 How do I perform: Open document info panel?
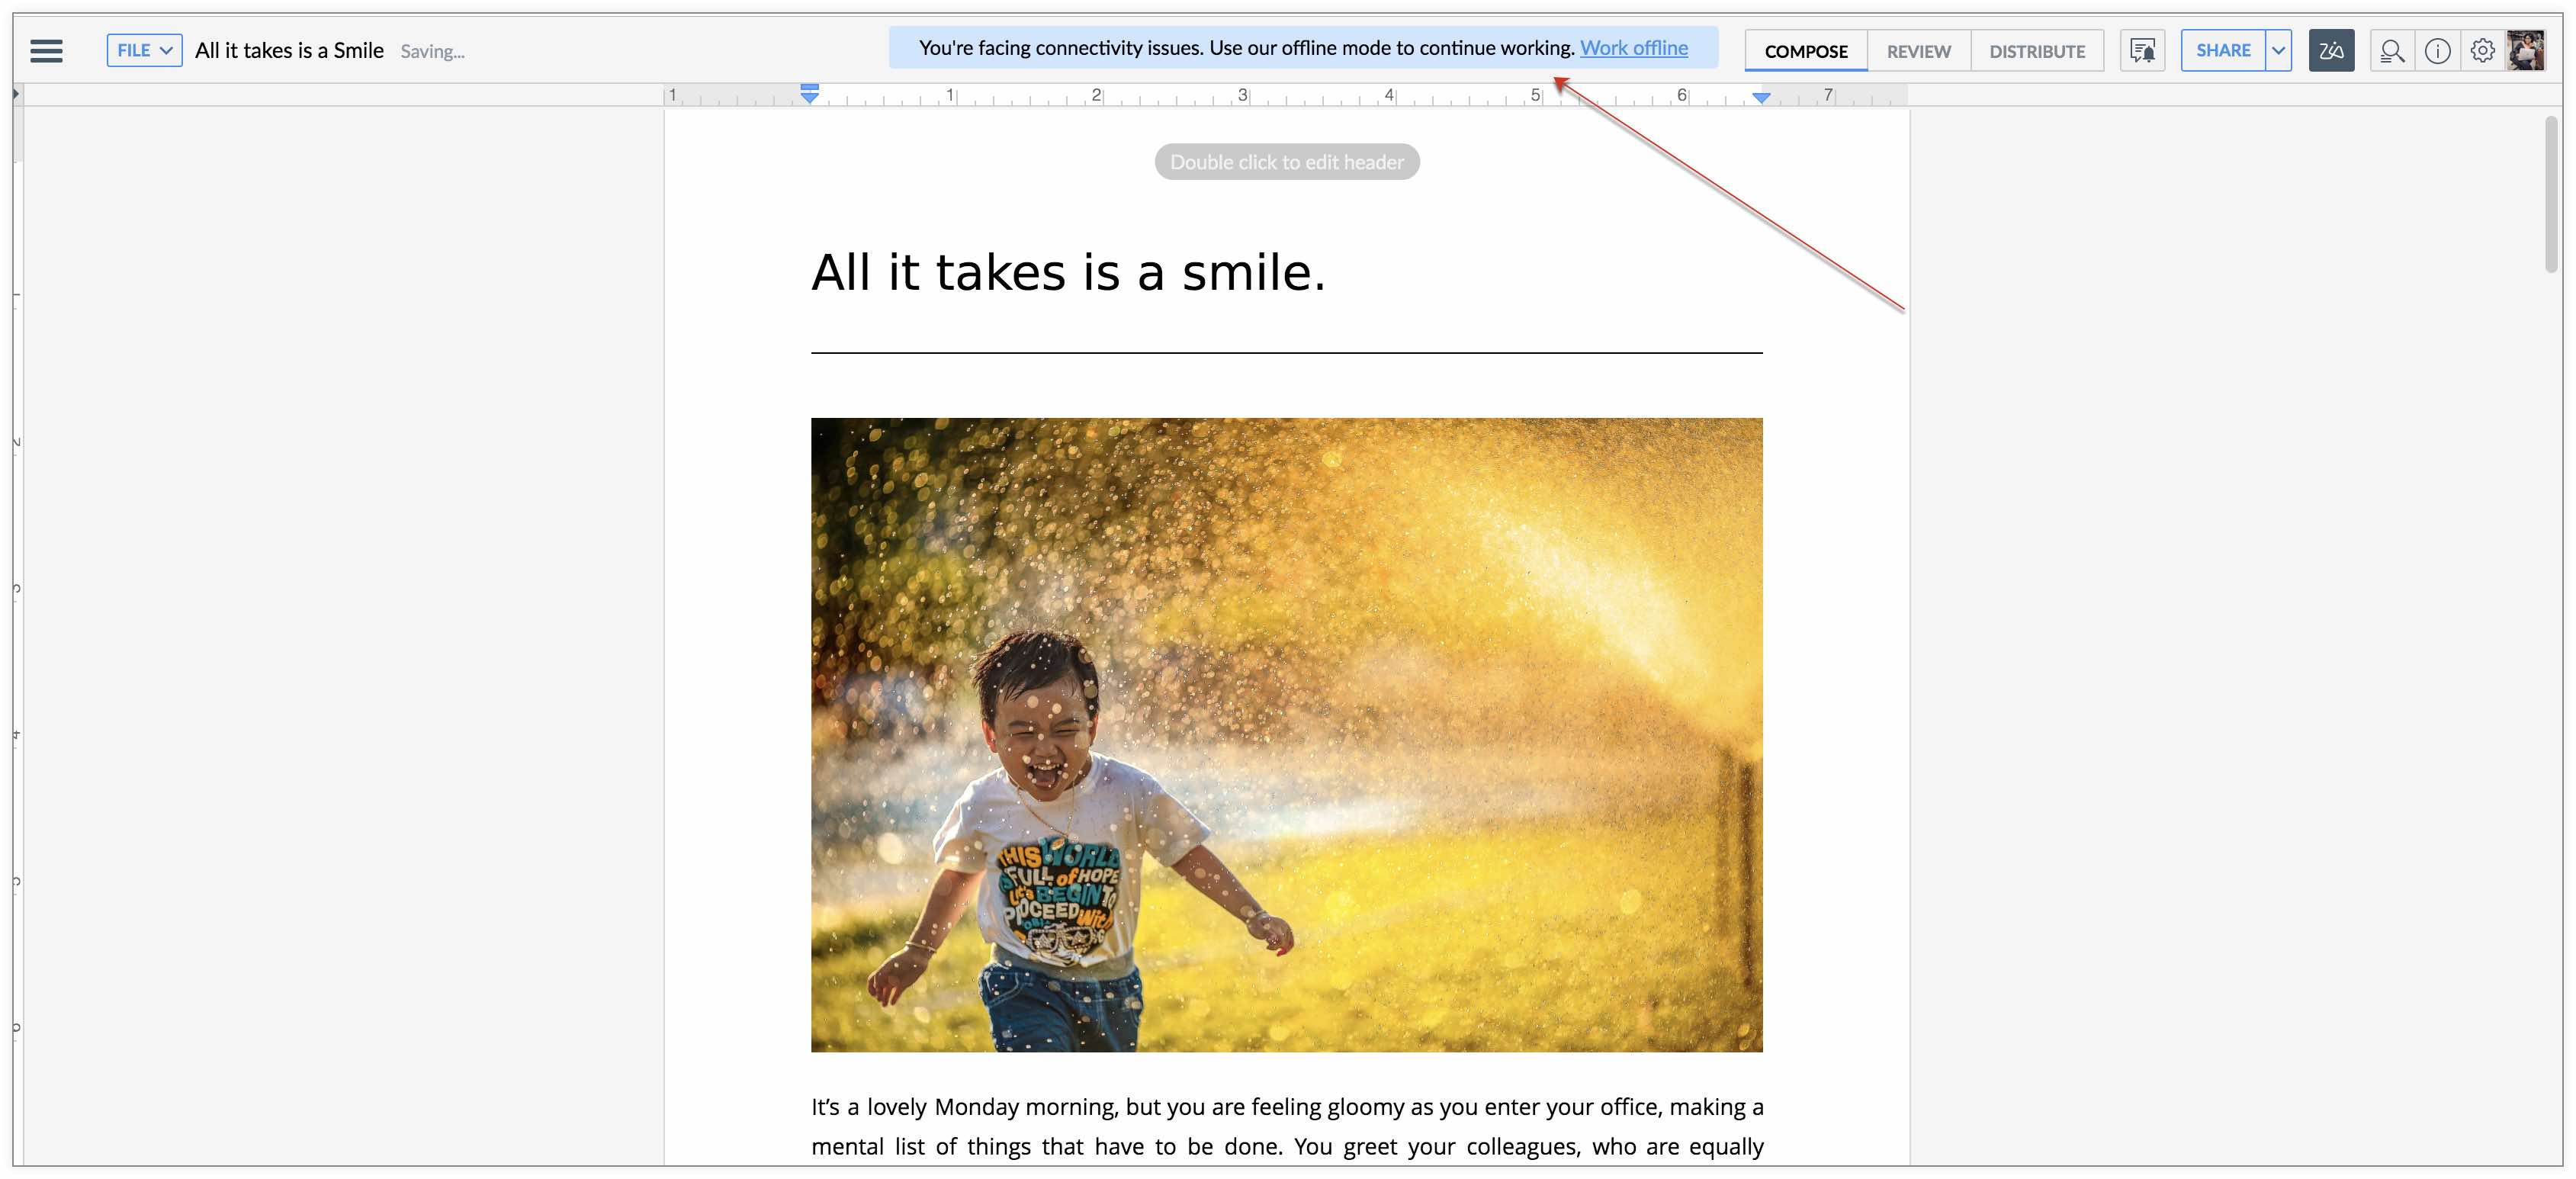coord(2437,50)
